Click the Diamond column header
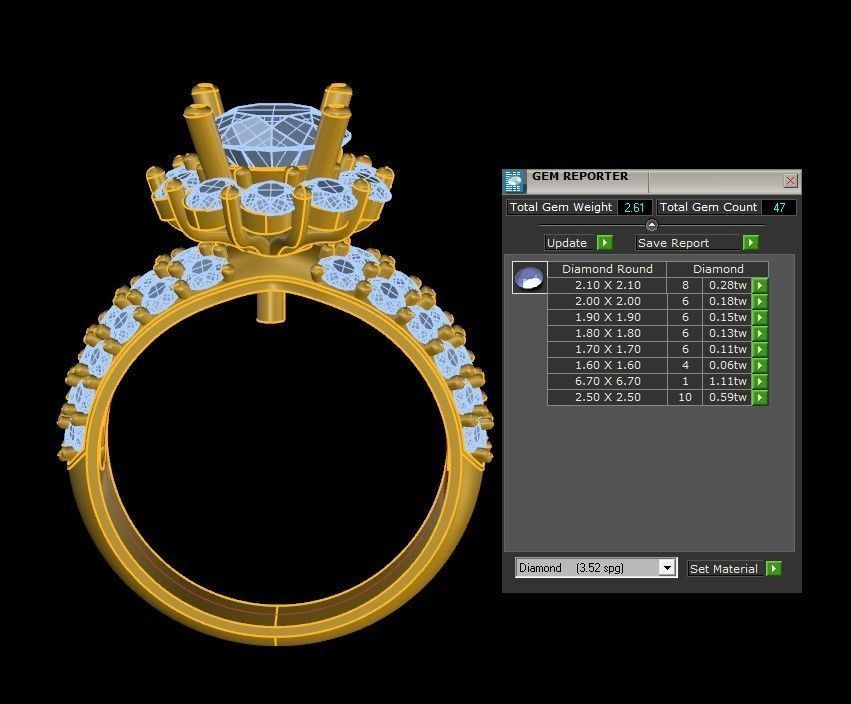This screenshot has width=851, height=704. [718, 269]
